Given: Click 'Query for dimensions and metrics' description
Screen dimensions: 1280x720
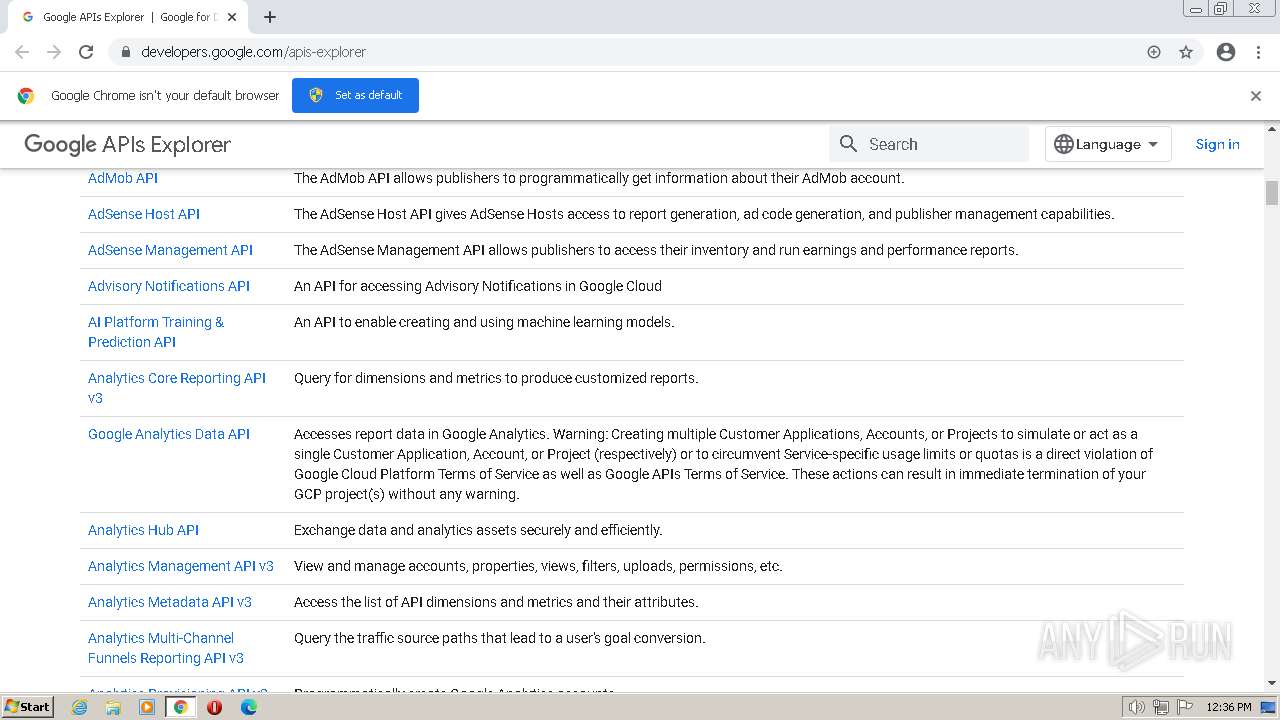Looking at the screenshot, I should point(496,378).
